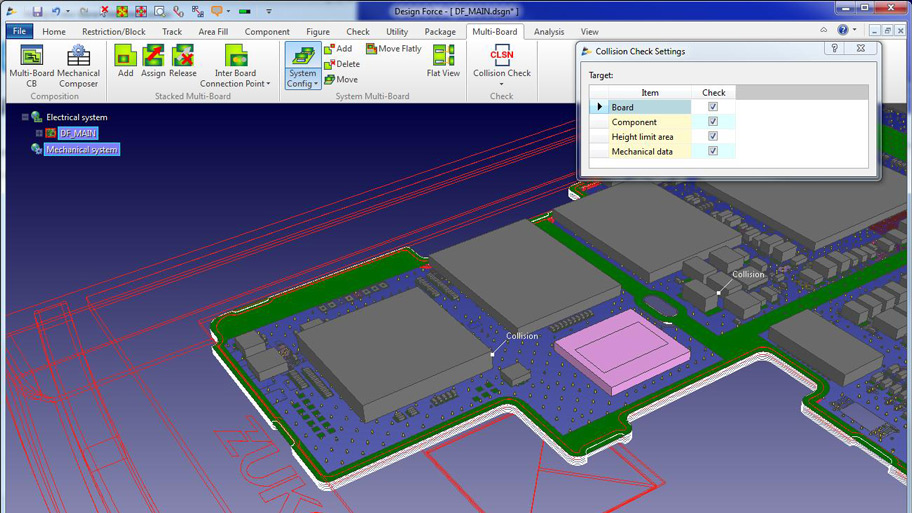The image size is (912, 513).
Task: Uncheck the Board collision target checkbox
Action: (x=713, y=107)
